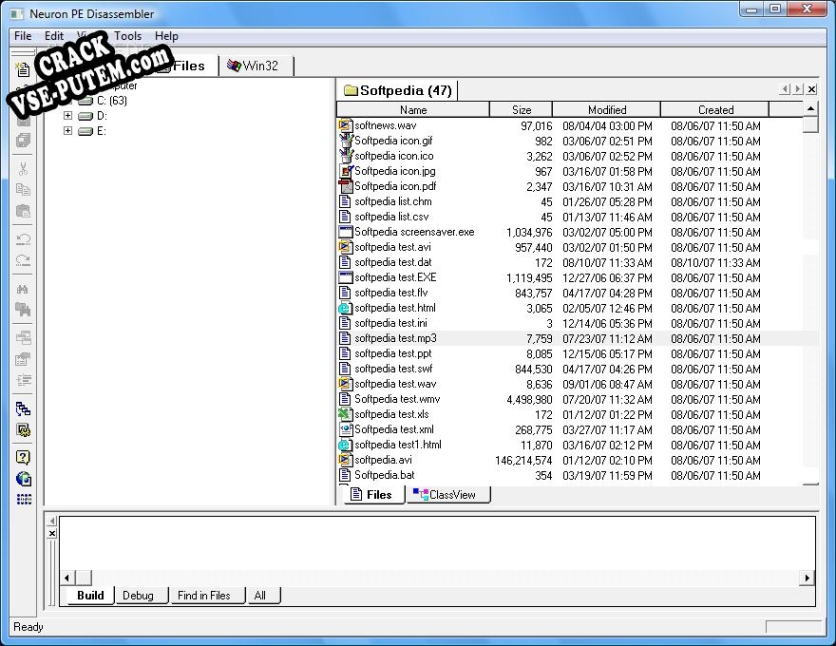This screenshot has height=646, width=836.
Task: Open the Help menu
Action: (166, 36)
